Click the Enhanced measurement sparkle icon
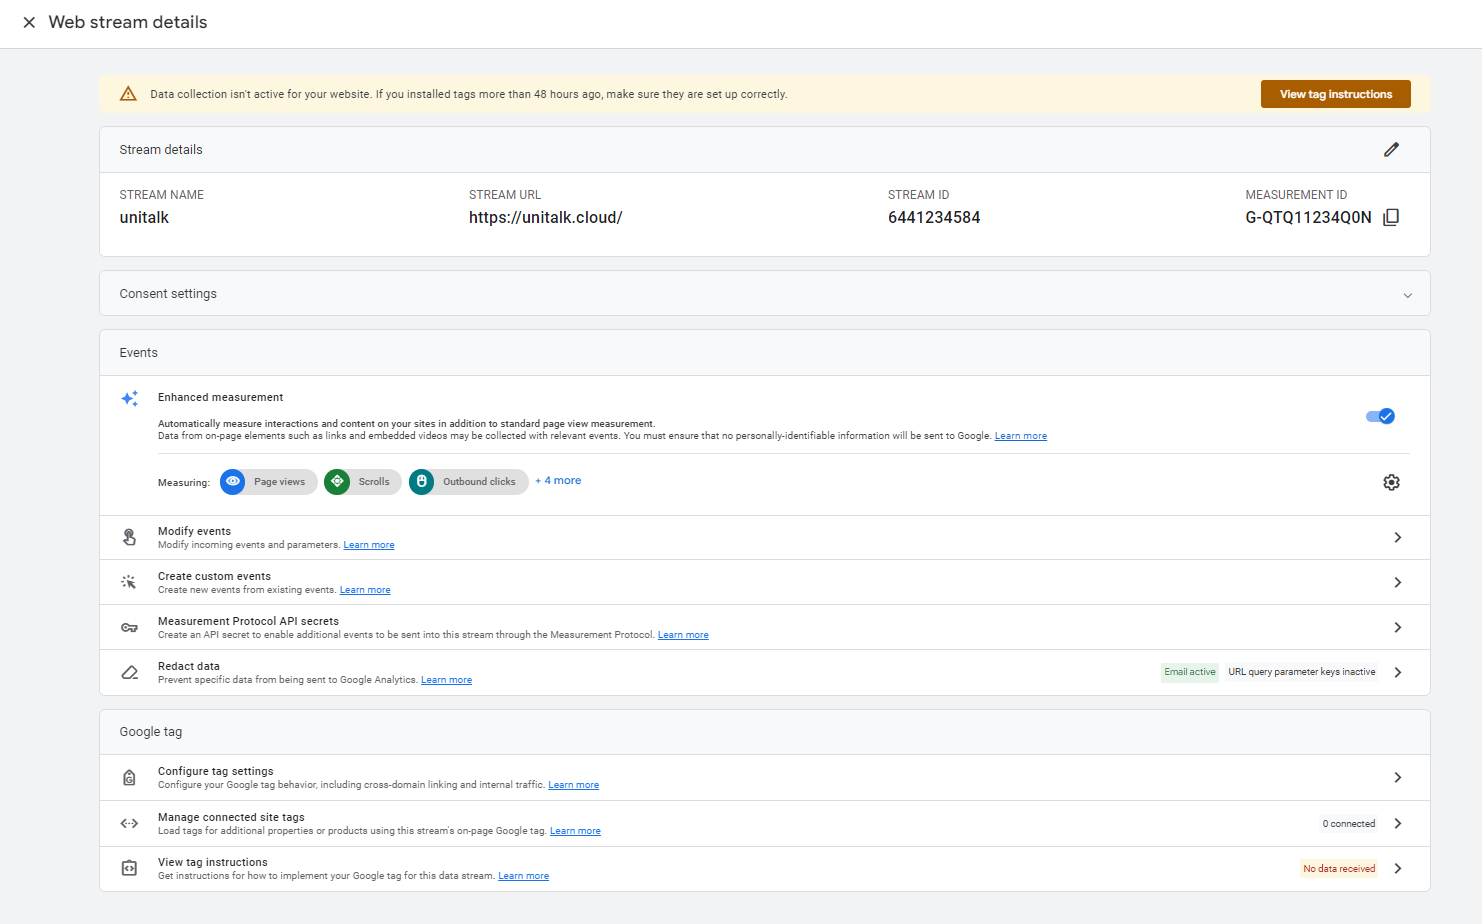The image size is (1482, 924). point(130,398)
